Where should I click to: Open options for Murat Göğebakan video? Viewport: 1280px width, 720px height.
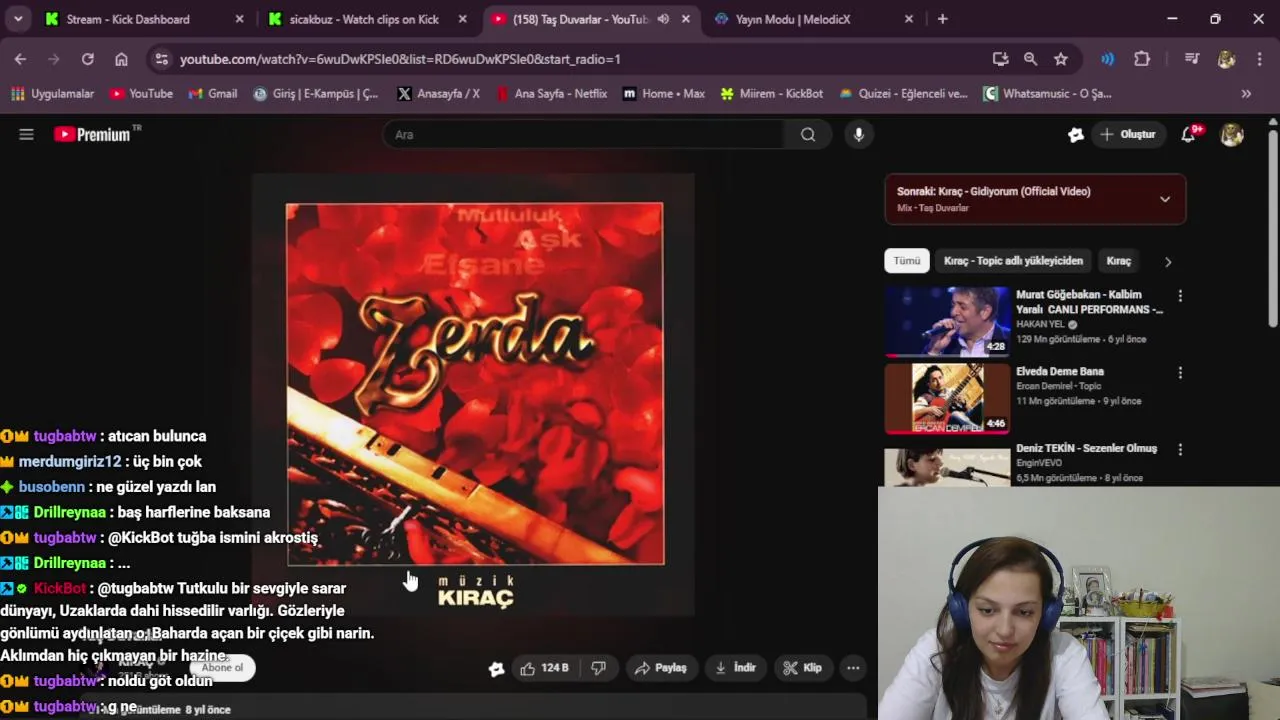click(1180, 296)
